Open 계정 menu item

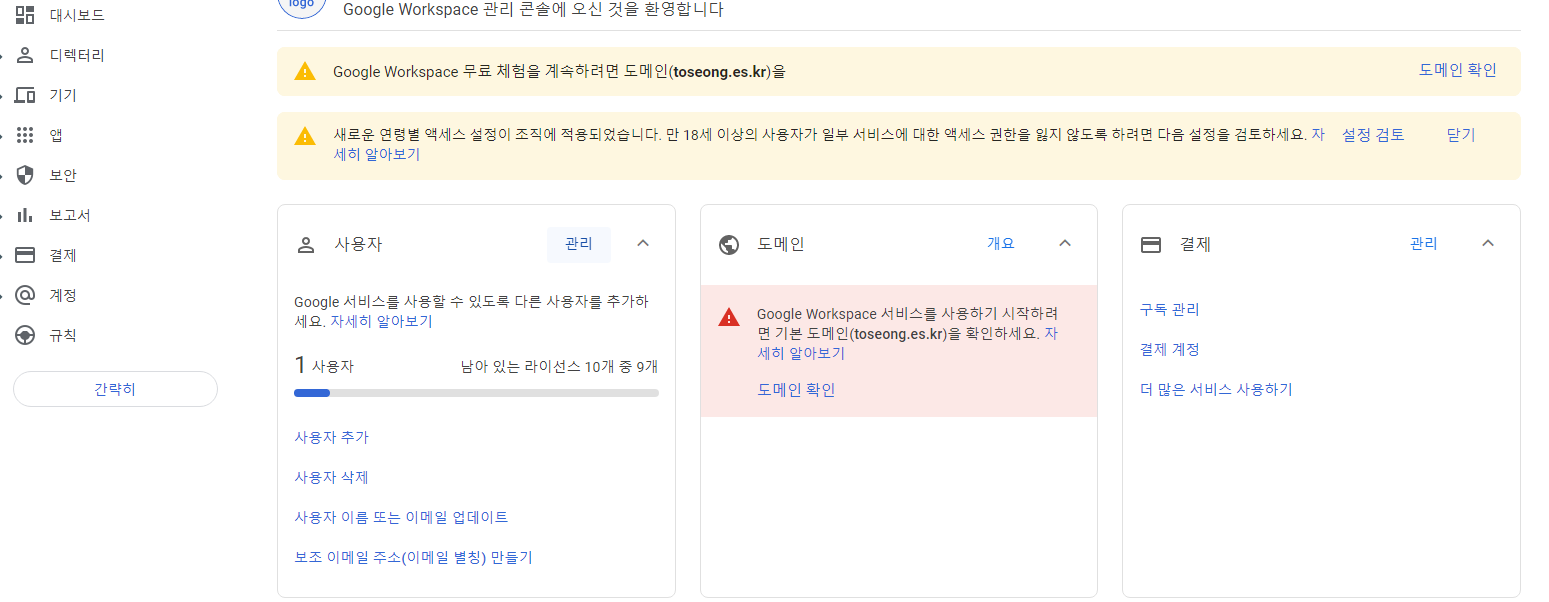[x=63, y=295]
